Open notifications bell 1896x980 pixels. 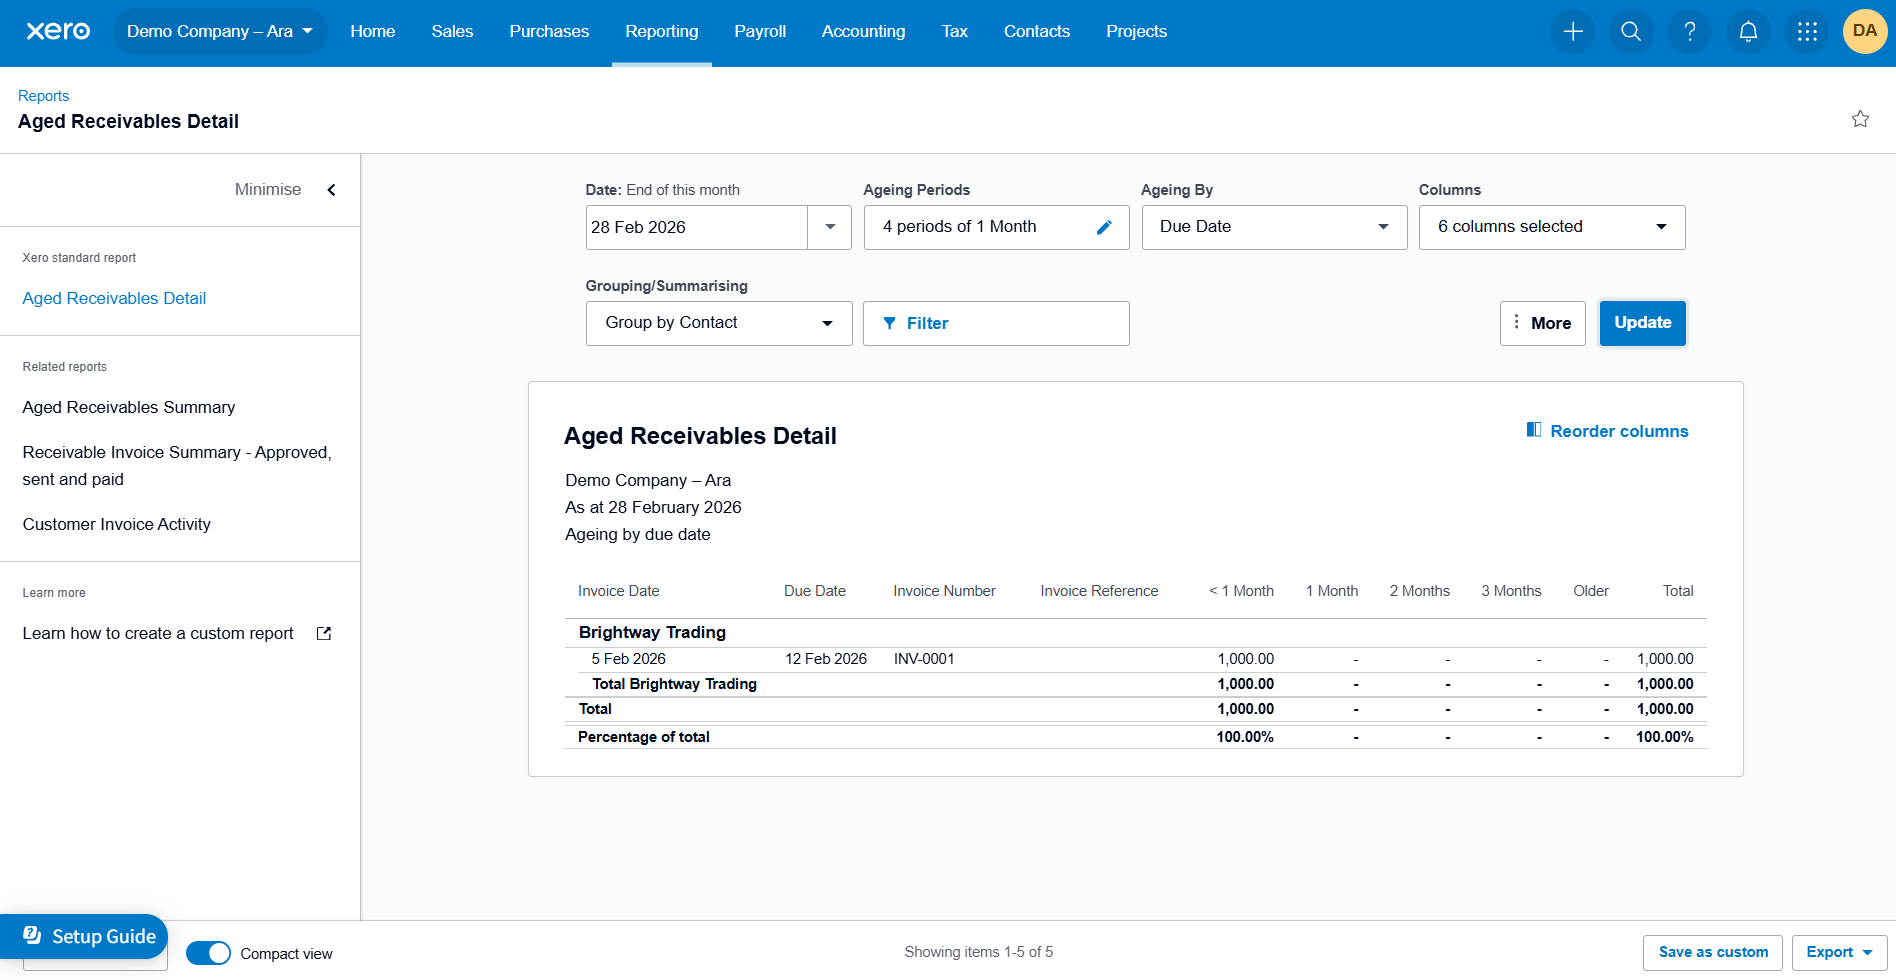coord(1748,31)
